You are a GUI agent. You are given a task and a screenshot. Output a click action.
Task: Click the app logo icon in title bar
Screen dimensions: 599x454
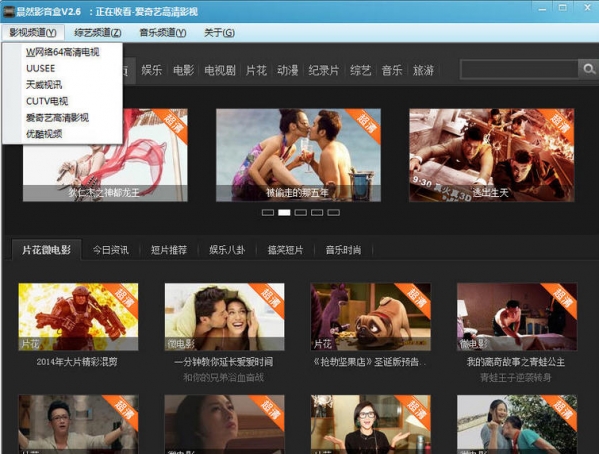(8, 11)
